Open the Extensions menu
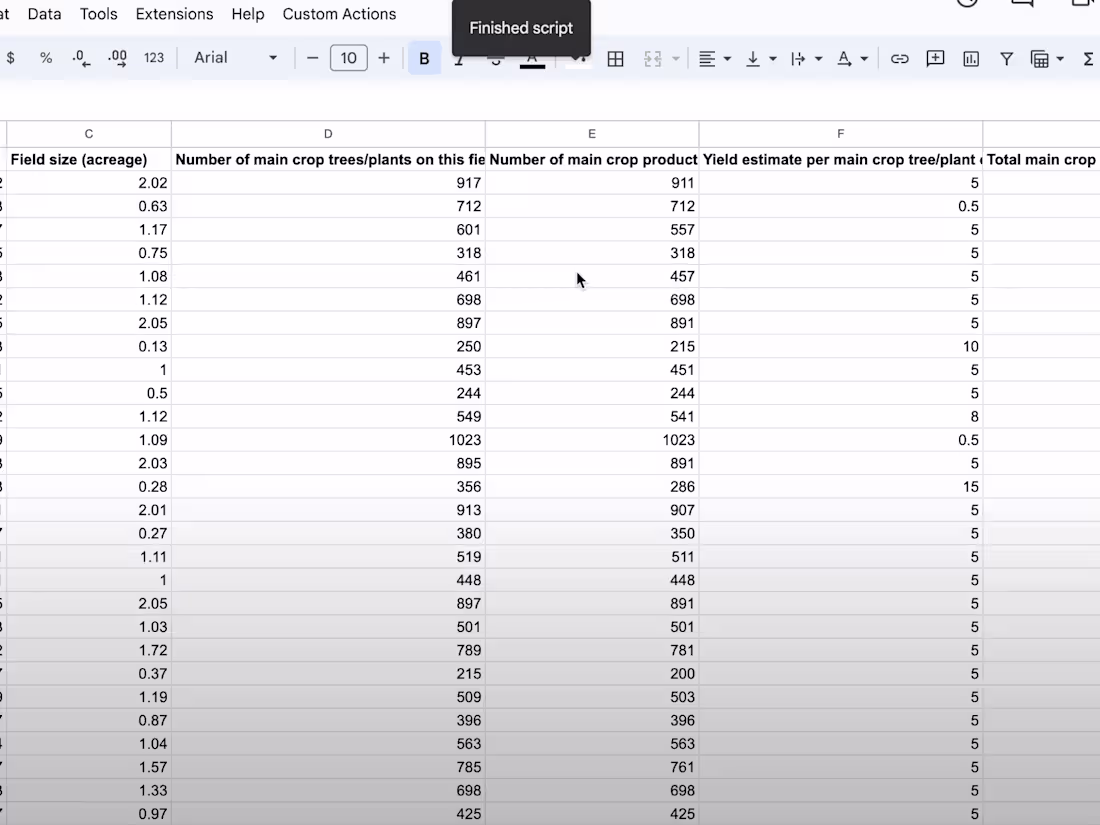The height and width of the screenshot is (825, 1100). click(x=174, y=14)
